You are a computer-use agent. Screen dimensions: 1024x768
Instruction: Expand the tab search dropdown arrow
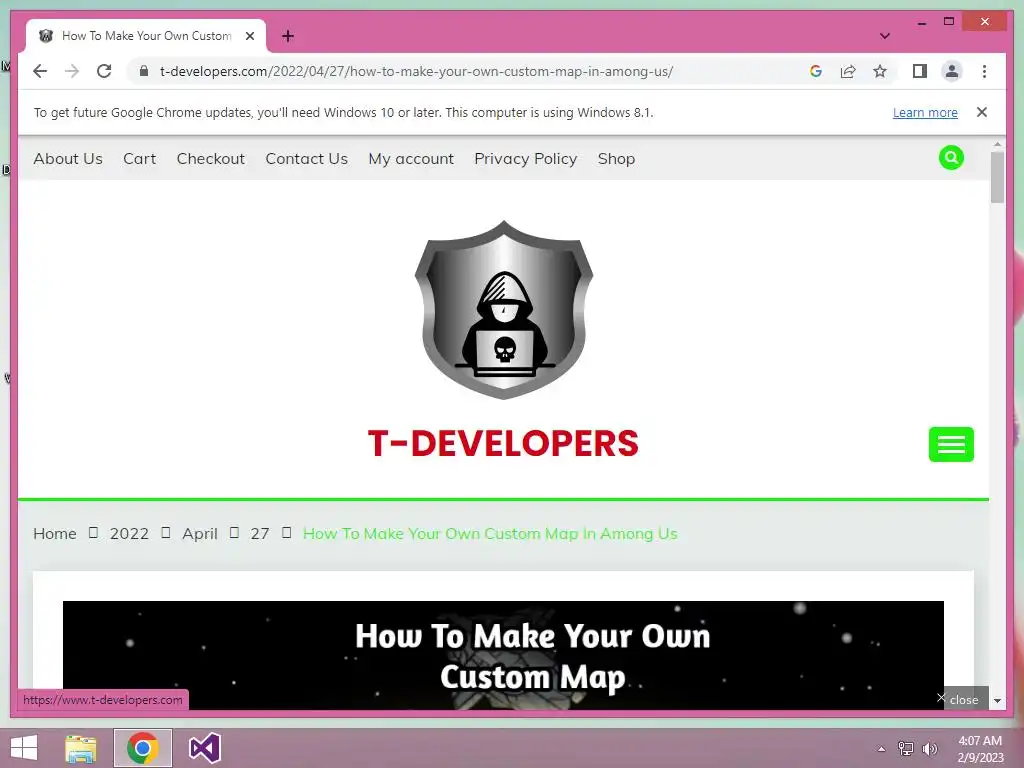[884, 36]
